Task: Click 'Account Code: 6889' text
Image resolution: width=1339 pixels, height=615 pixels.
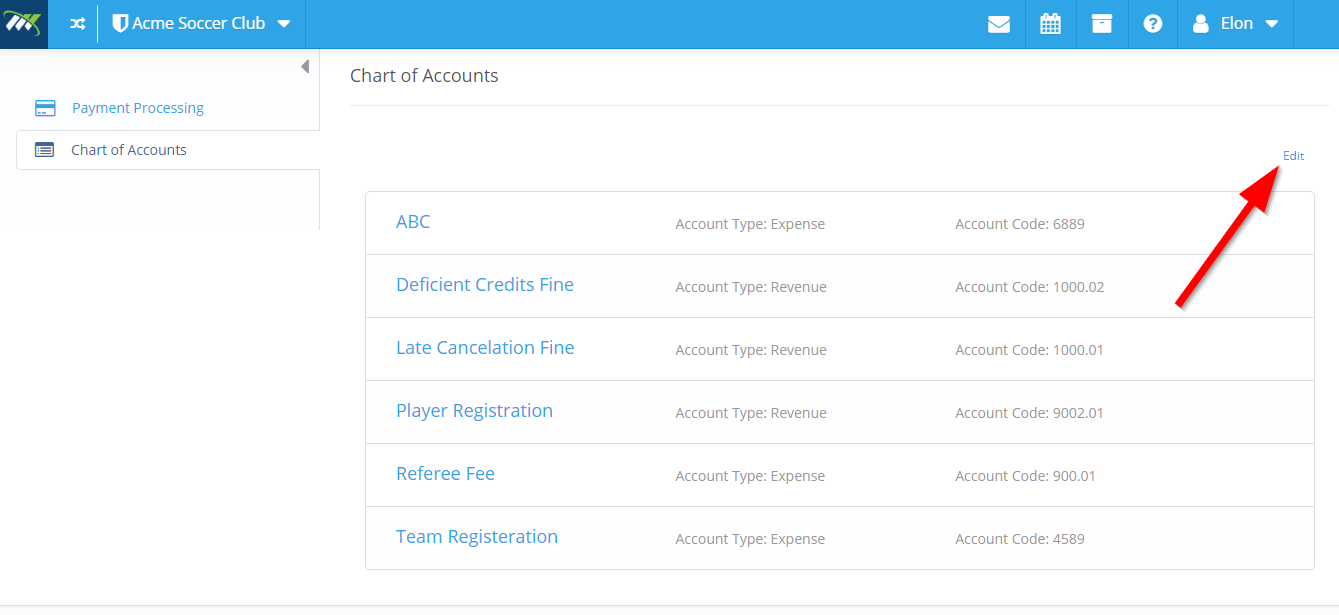Action: pyautogui.click(x=1020, y=224)
